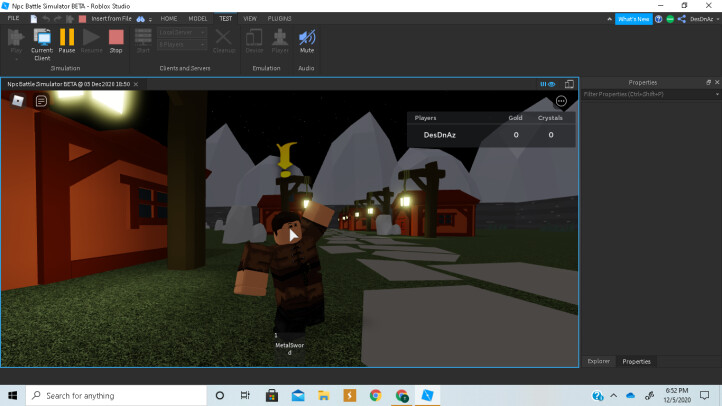Select the TEST ribbon tab
This screenshot has width=722, height=406.
[226, 18]
